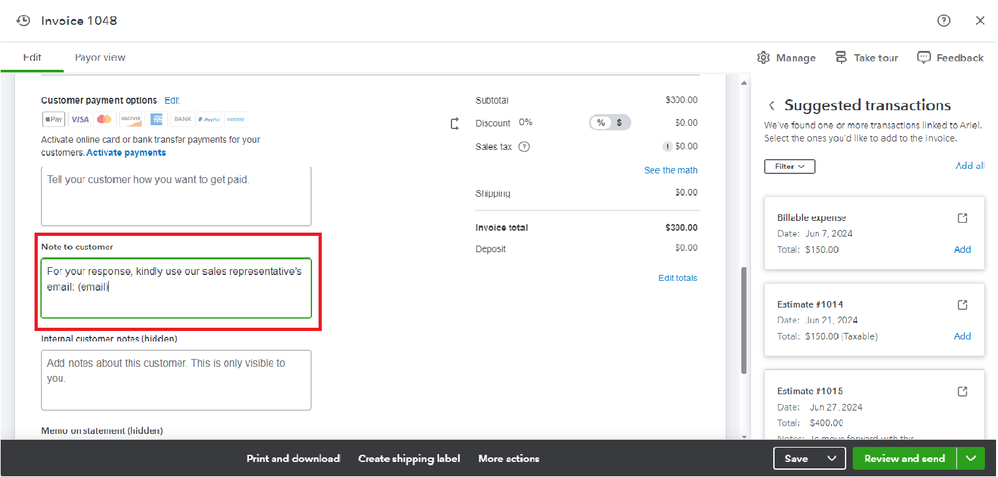This screenshot has height=477, width=998.
Task: Switch to the Payor view tab
Action: click(x=100, y=58)
